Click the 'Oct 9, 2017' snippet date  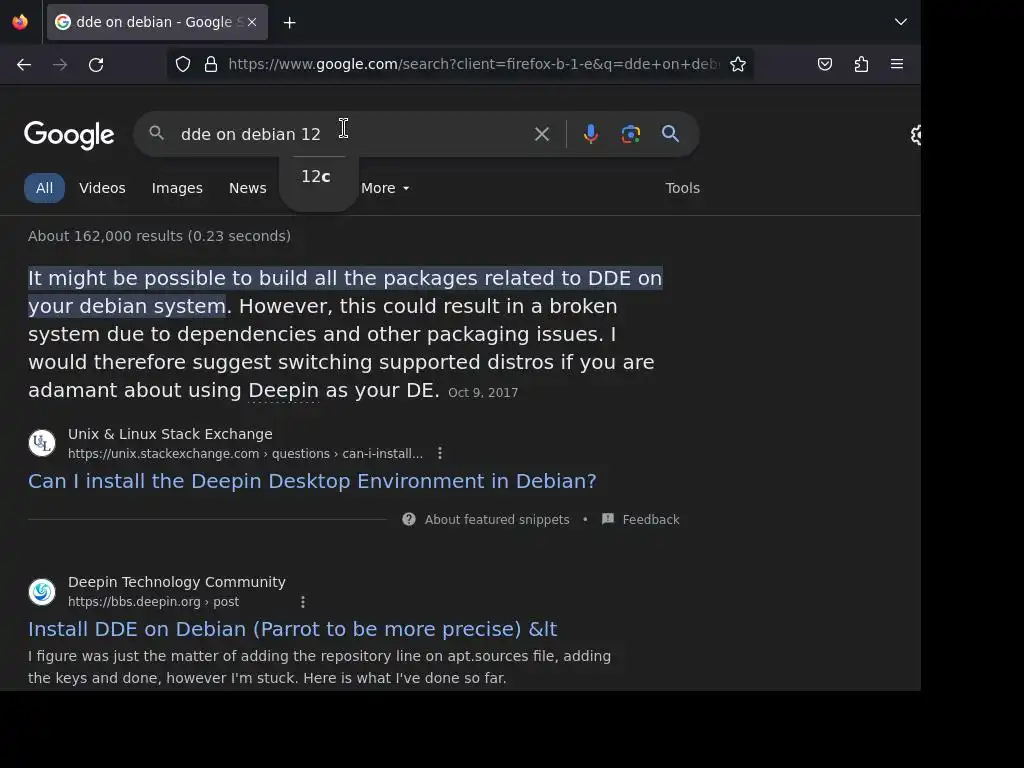[483, 392]
